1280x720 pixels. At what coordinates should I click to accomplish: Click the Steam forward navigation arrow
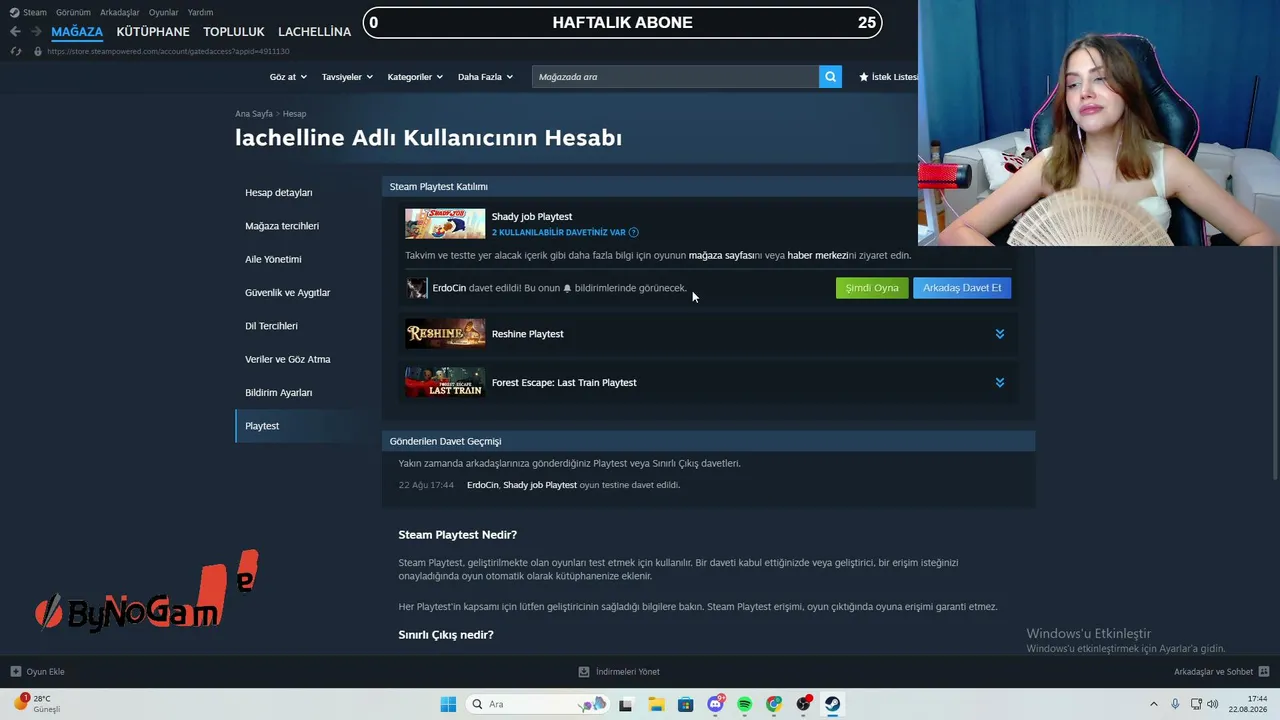click(x=36, y=32)
